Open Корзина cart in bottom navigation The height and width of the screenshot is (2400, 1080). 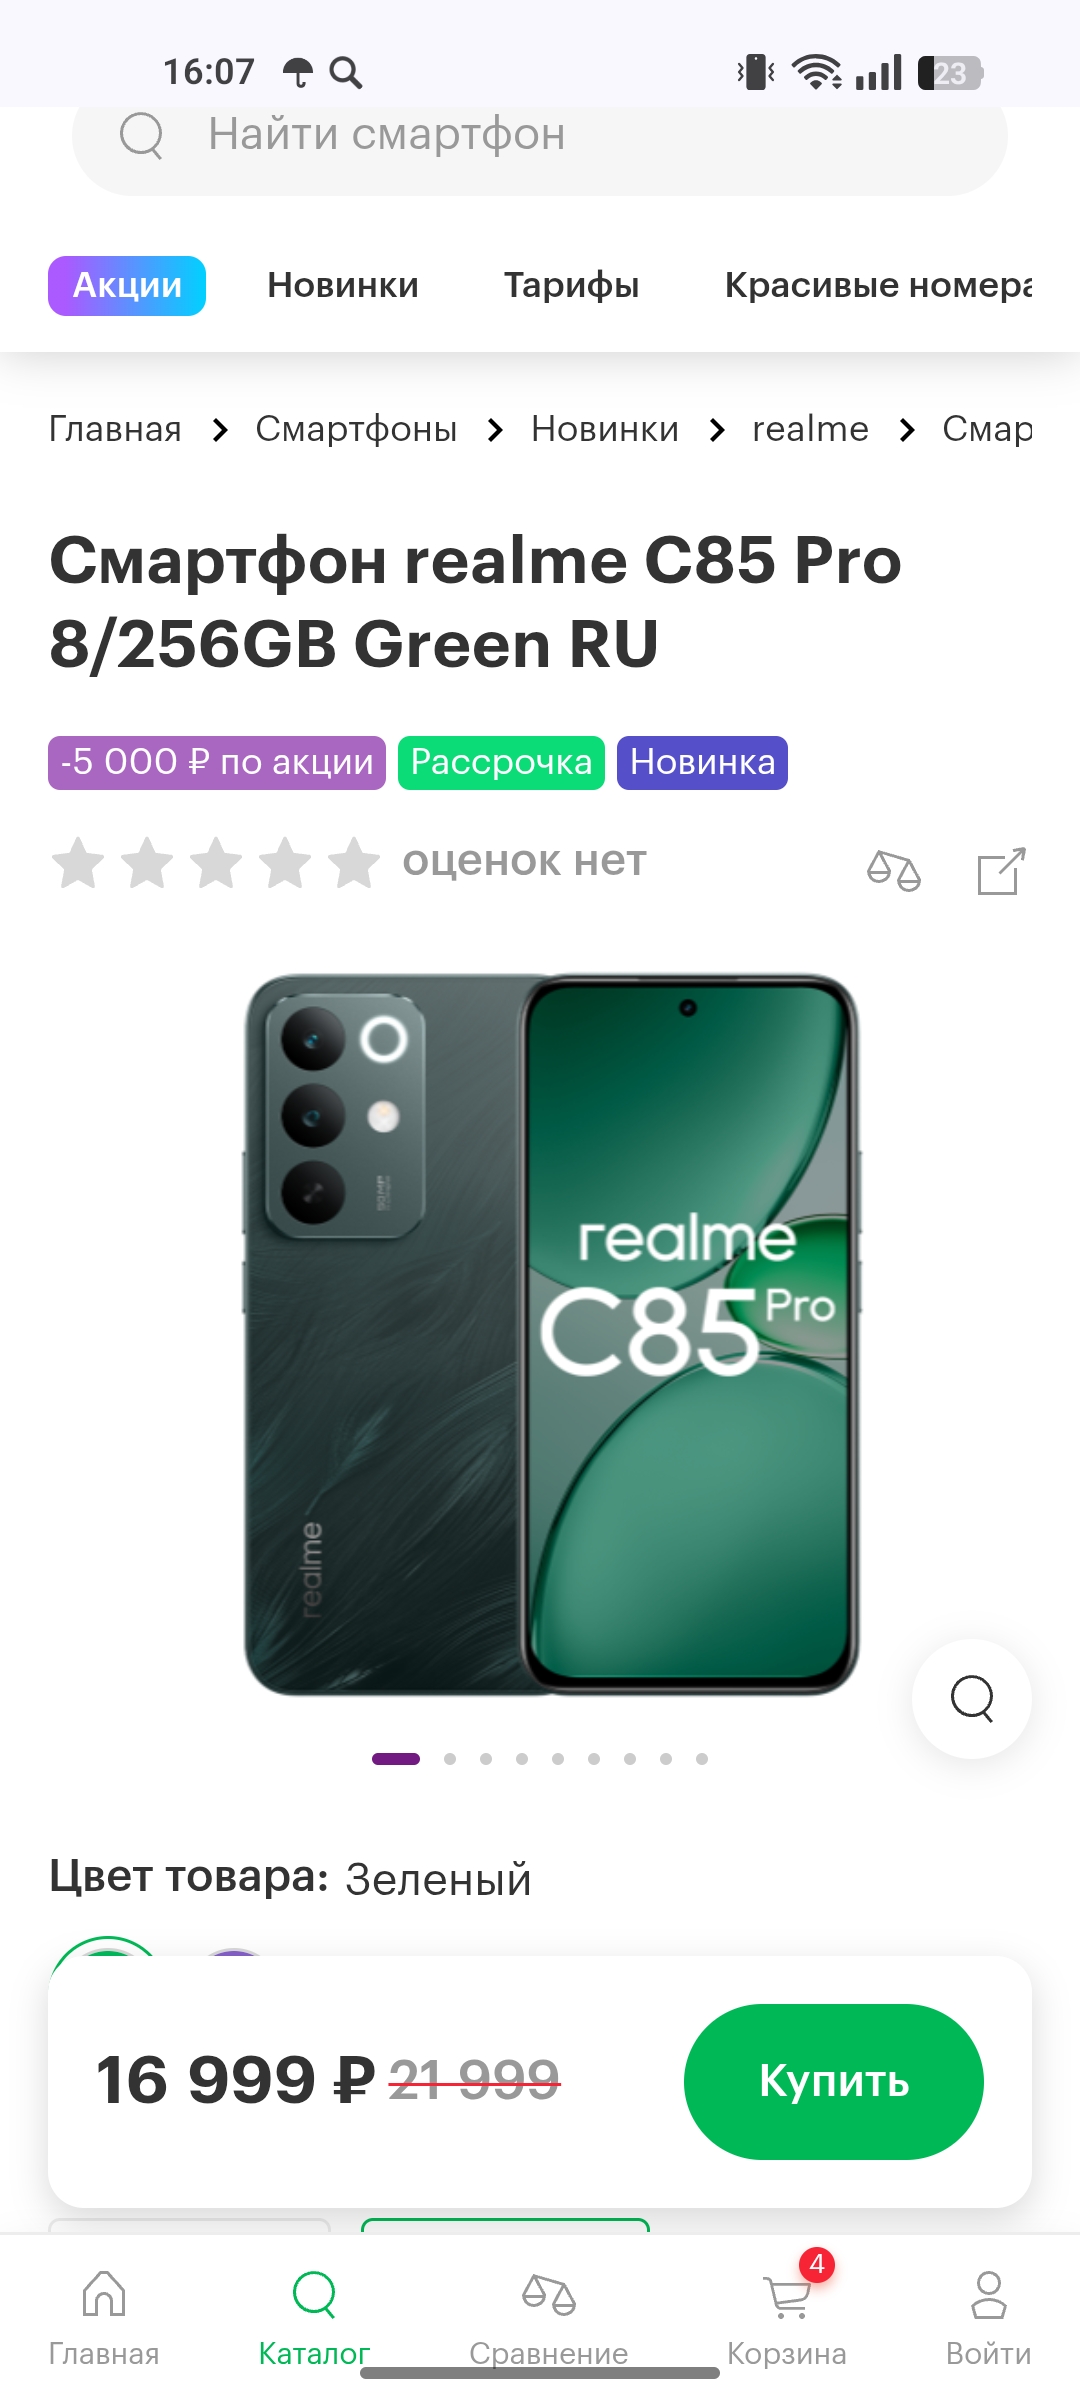(787, 2311)
